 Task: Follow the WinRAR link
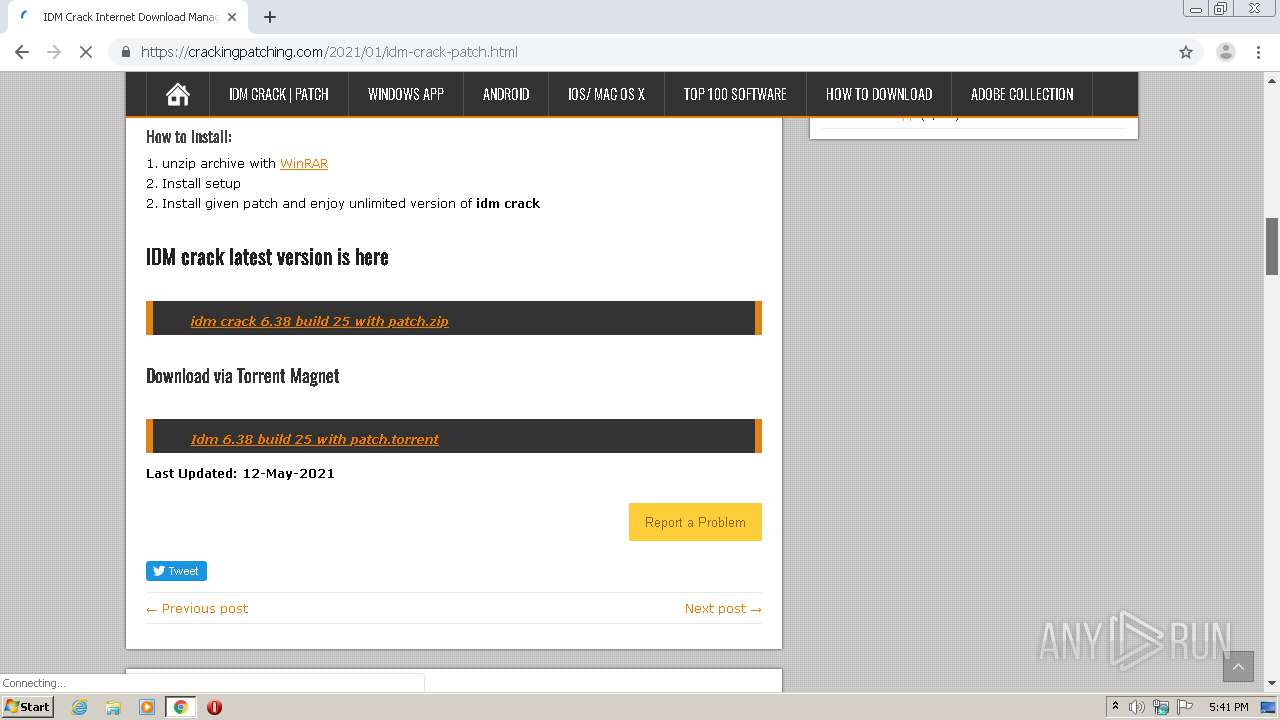tap(304, 163)
